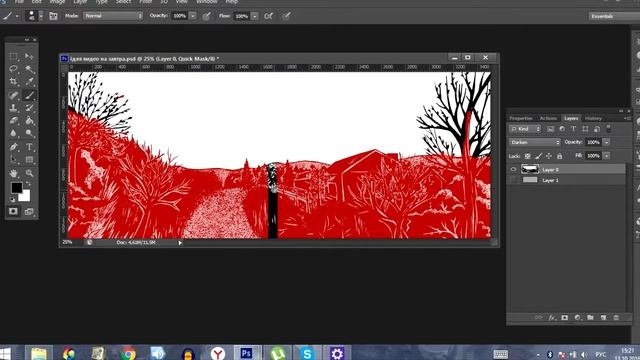The width and height of the screenshot is (640, 360).
Task: Click the background white color swatch
Action: click(26, 197)
